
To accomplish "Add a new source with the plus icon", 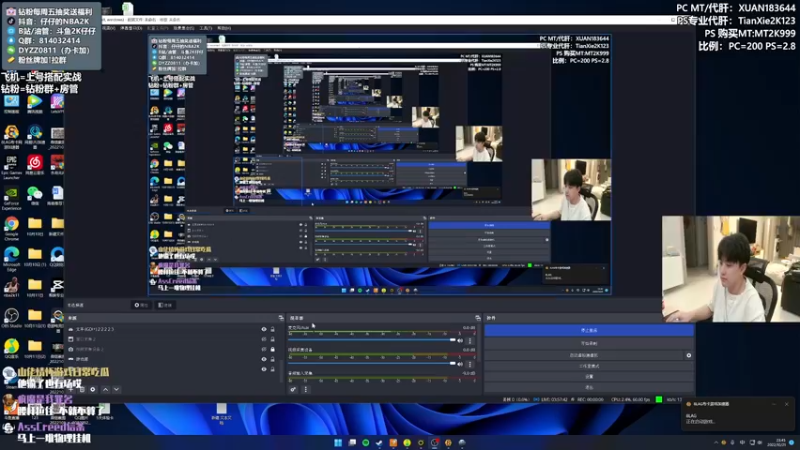I will [x=70, y=389].
